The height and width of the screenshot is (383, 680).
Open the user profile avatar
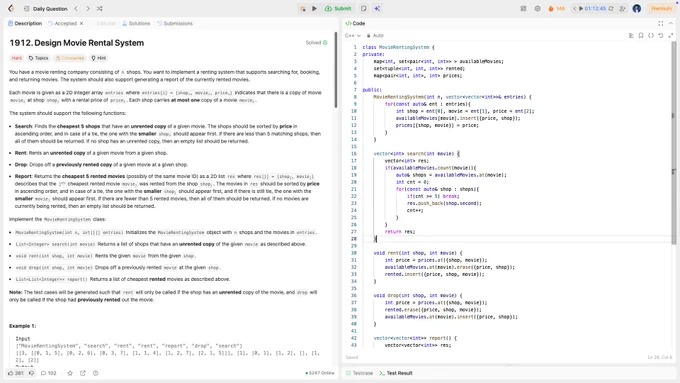coord(637,9)
